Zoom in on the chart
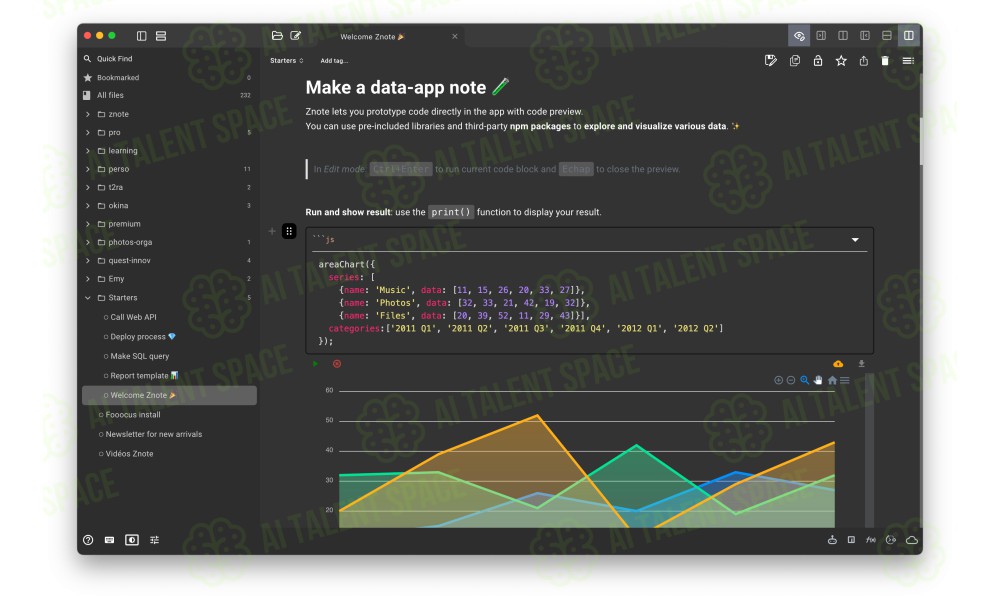This screenshot has width=1000, height=600. [778, 380]
